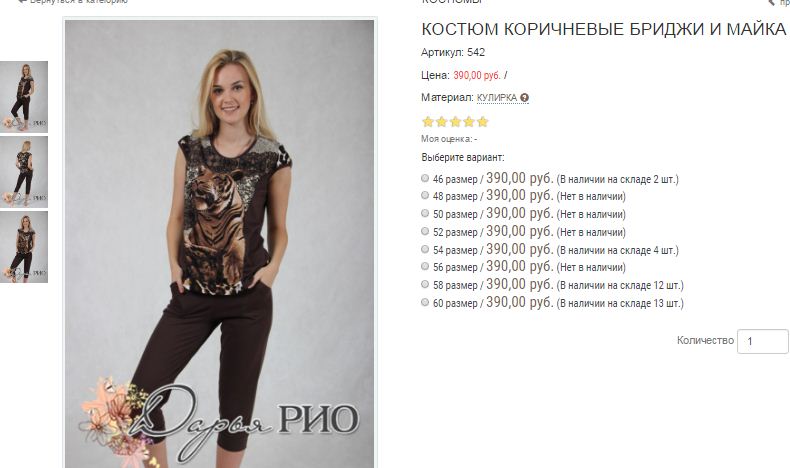The width and height of the screenshot is (790, 468).
Task: Rate product with the fifth star
Action: coord(482,121)
